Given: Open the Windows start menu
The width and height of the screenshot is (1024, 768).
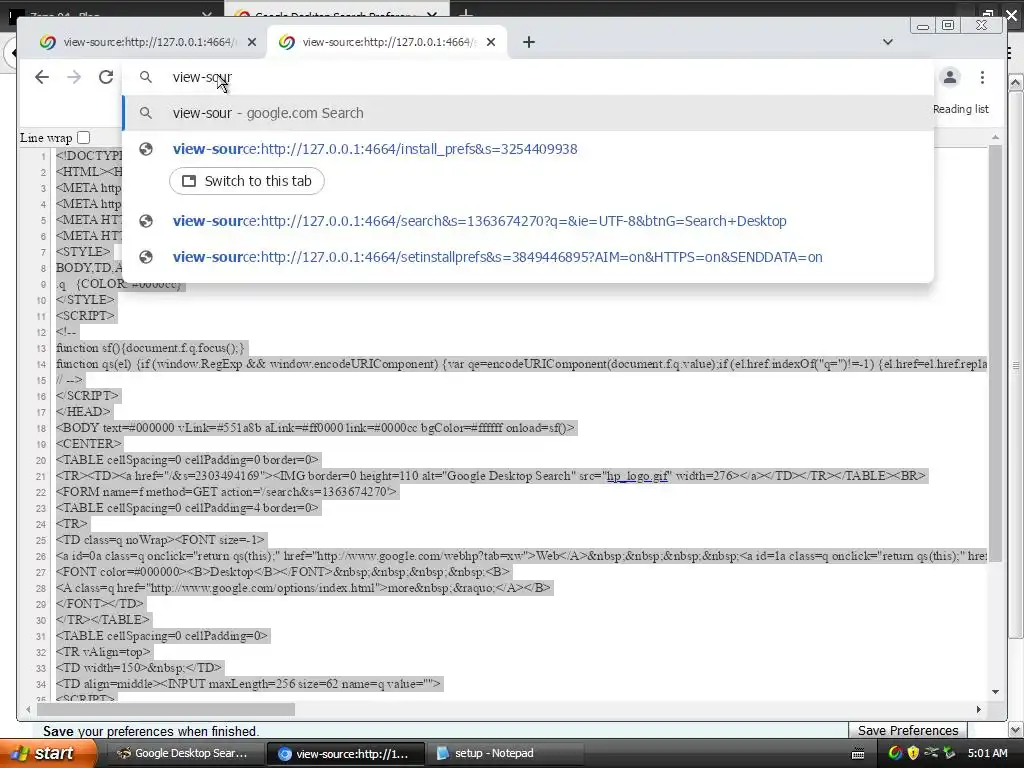Looking at the screenshot, I should (x=48, y=753).
